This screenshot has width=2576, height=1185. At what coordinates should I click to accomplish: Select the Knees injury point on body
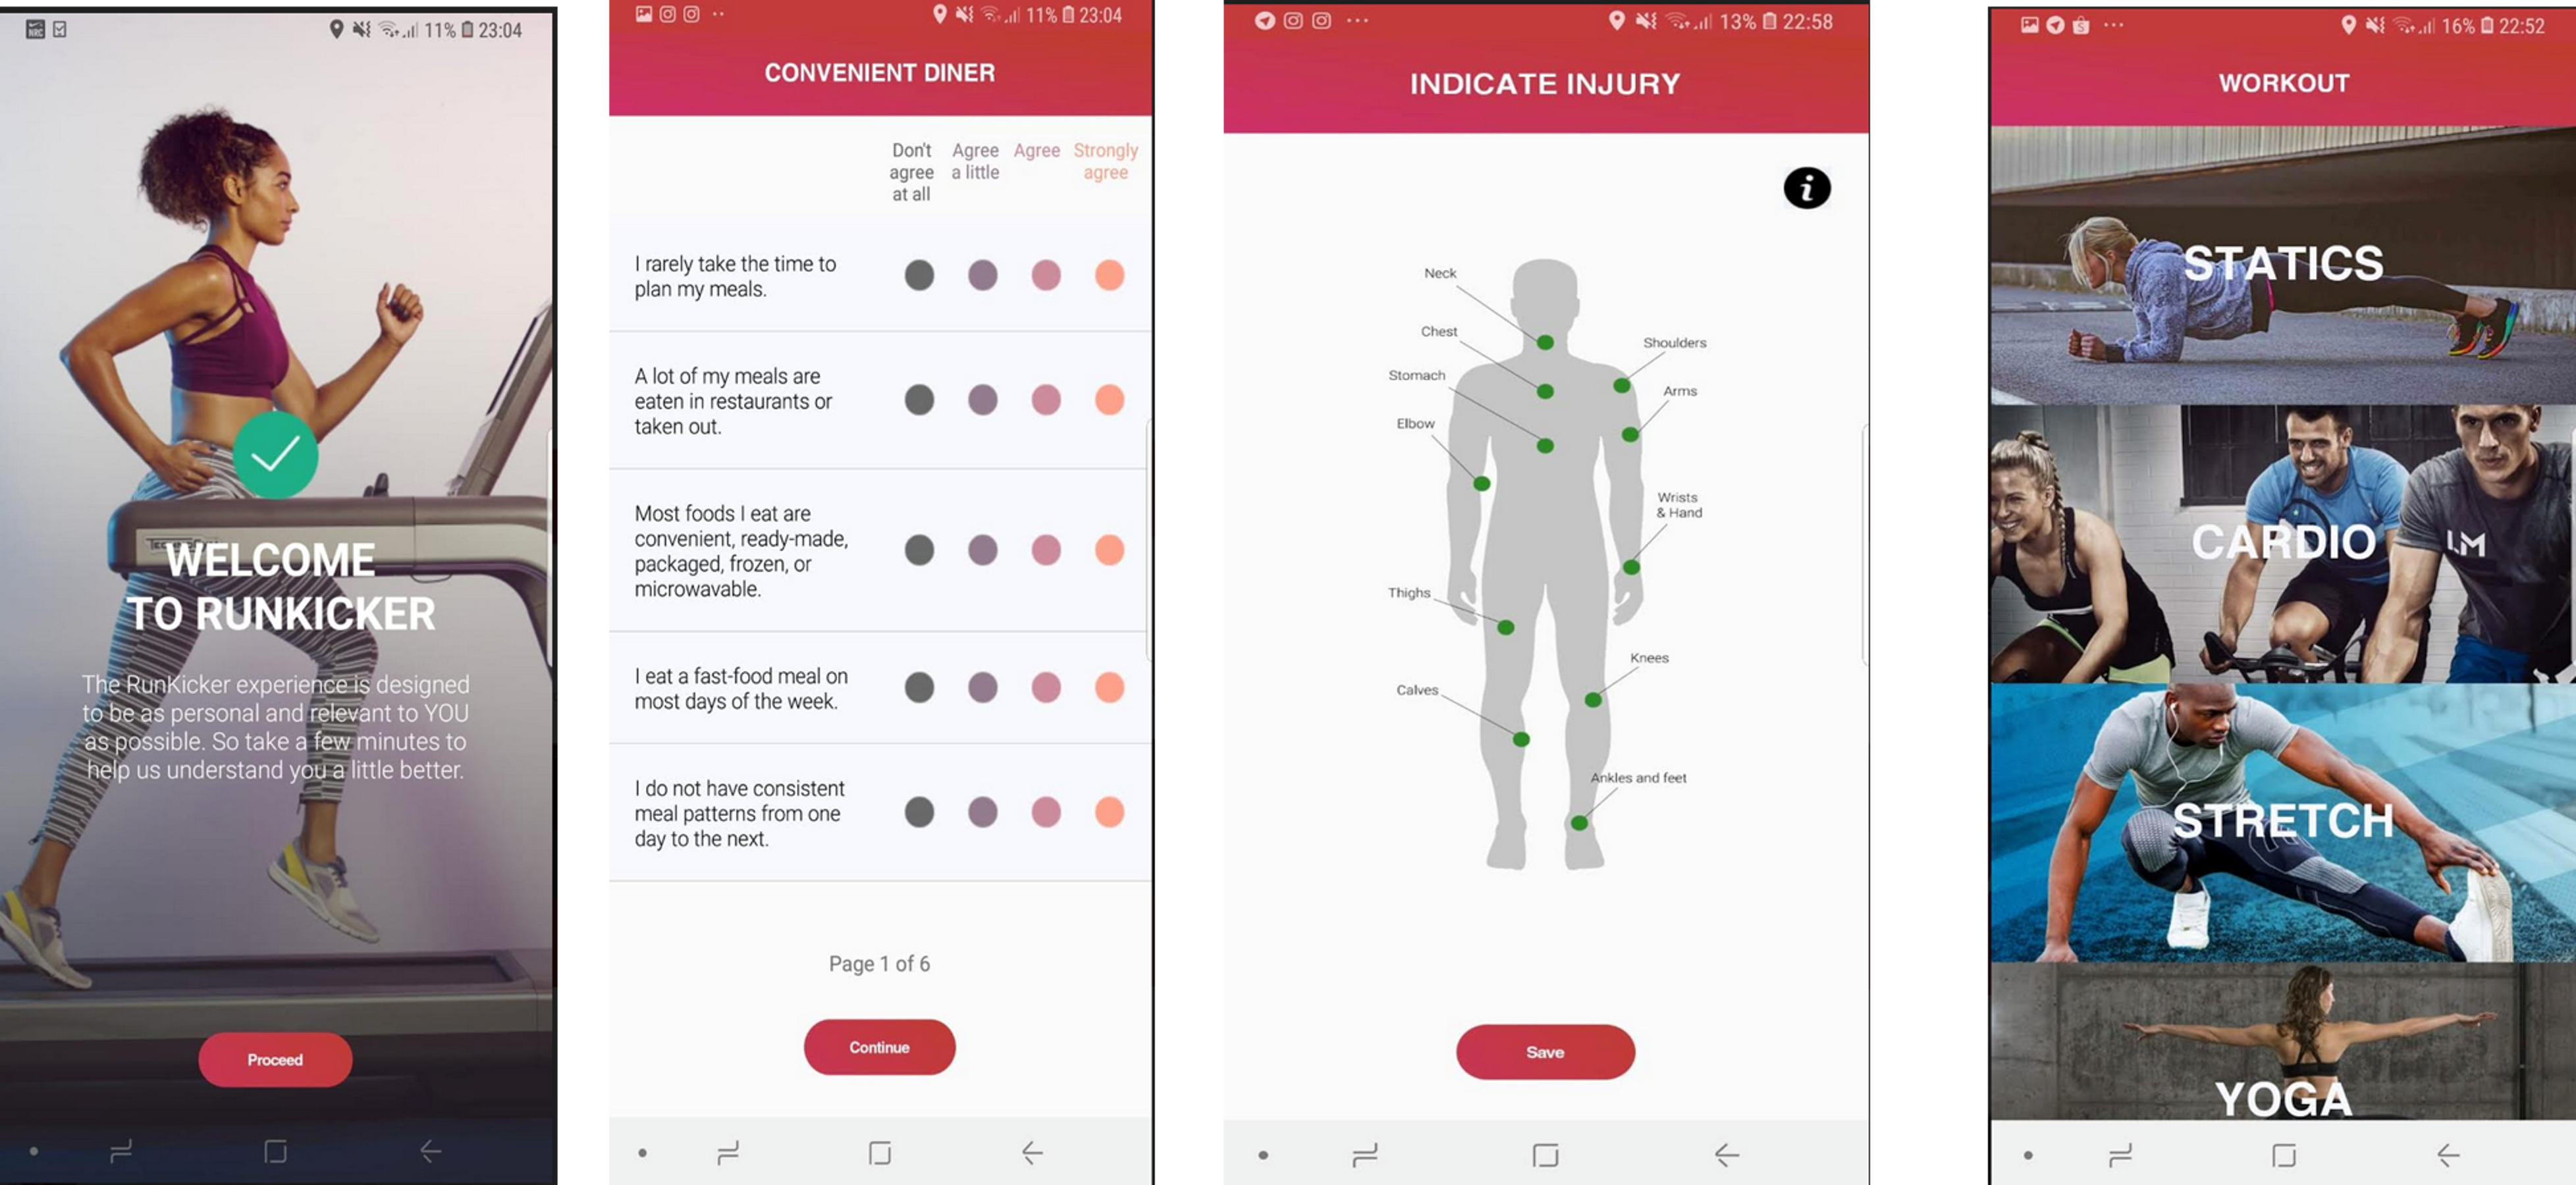(1592, 700)
